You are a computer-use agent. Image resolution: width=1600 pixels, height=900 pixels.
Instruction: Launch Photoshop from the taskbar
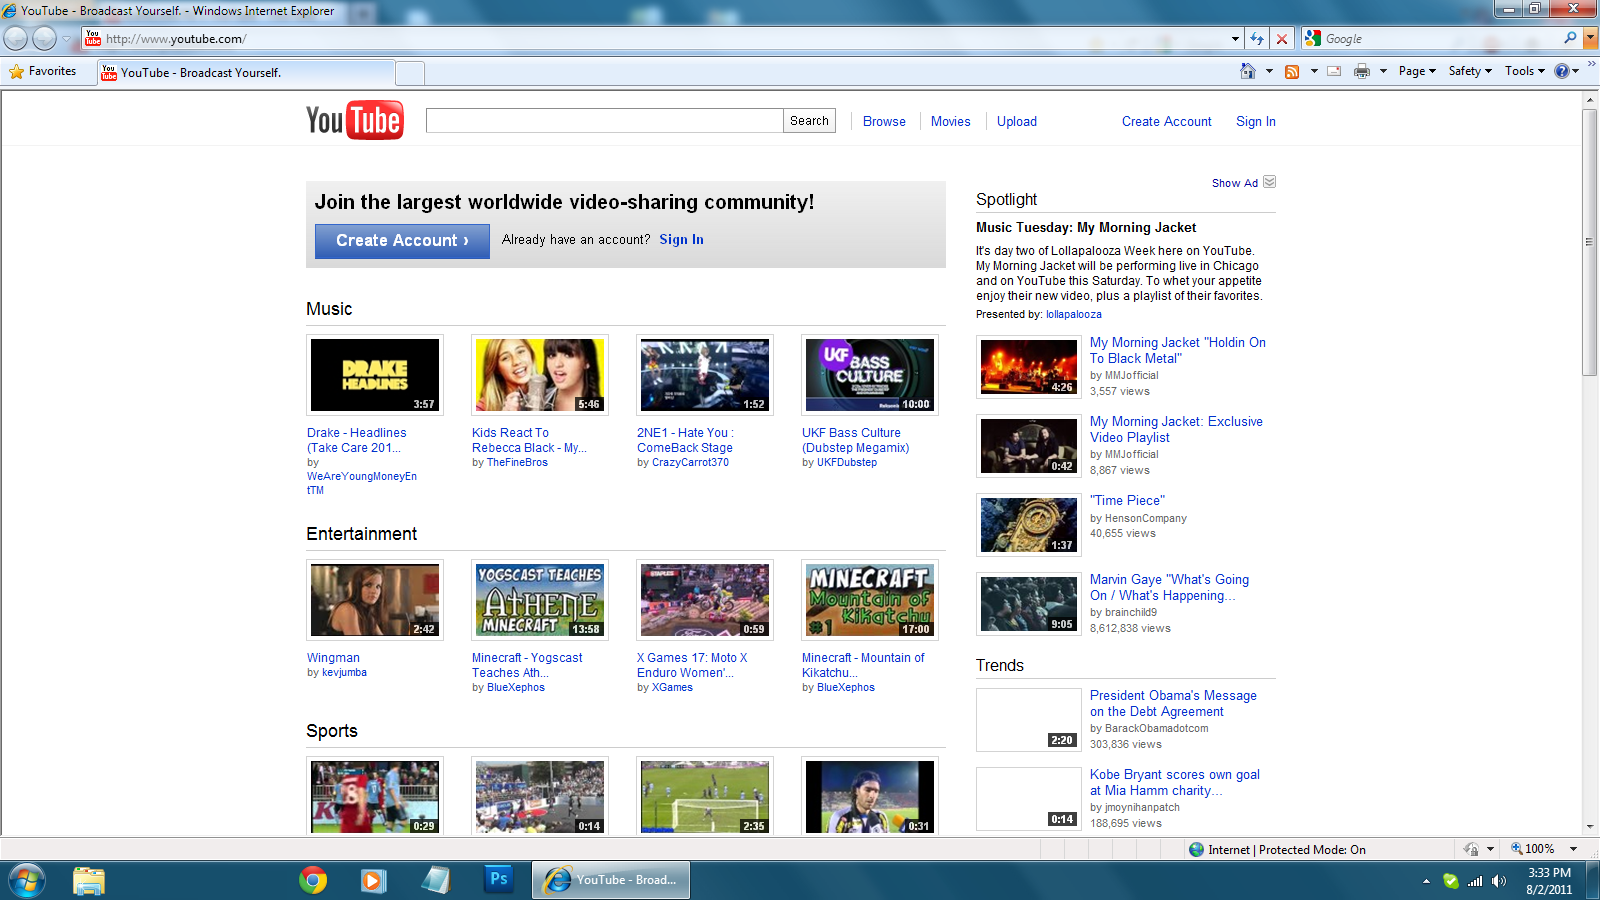point(498,880)
